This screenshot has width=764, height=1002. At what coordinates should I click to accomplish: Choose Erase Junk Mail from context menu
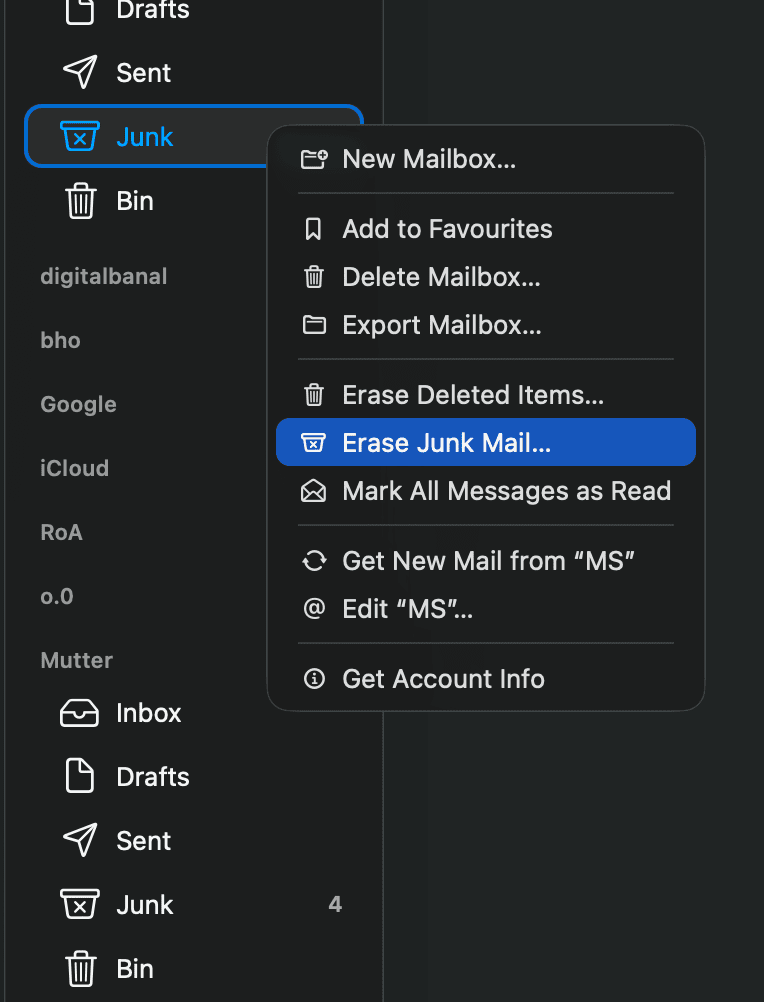(485, 442)
